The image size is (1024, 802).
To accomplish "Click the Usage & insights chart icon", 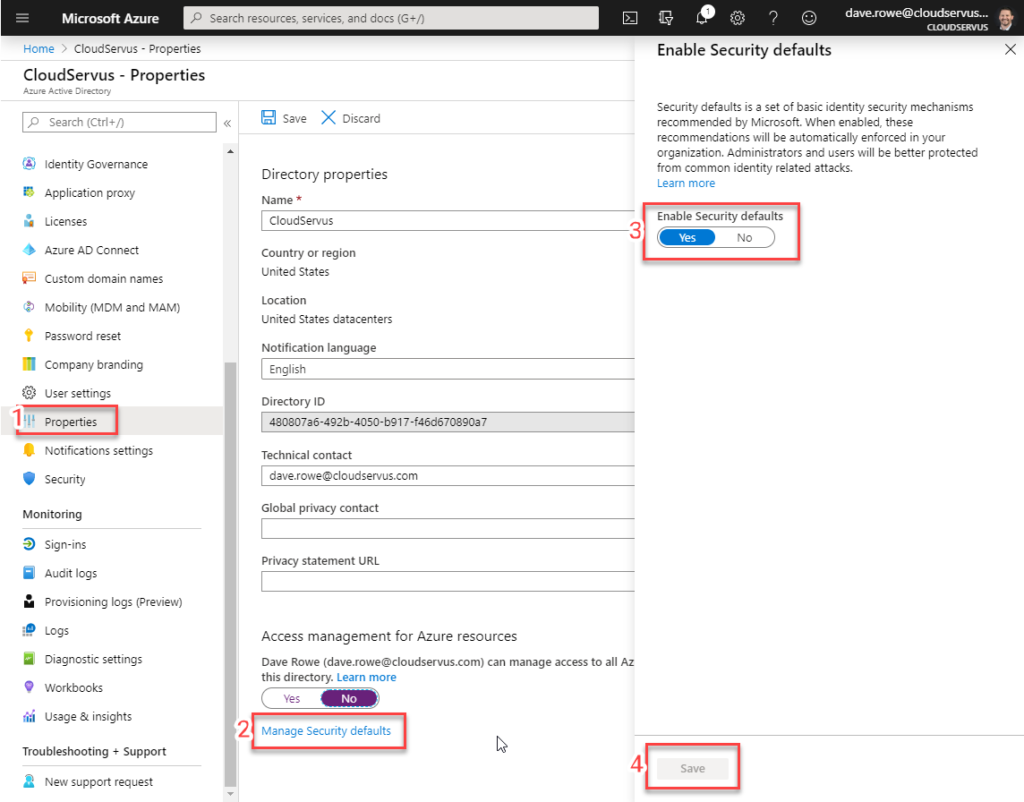I will tap(29, 716).
